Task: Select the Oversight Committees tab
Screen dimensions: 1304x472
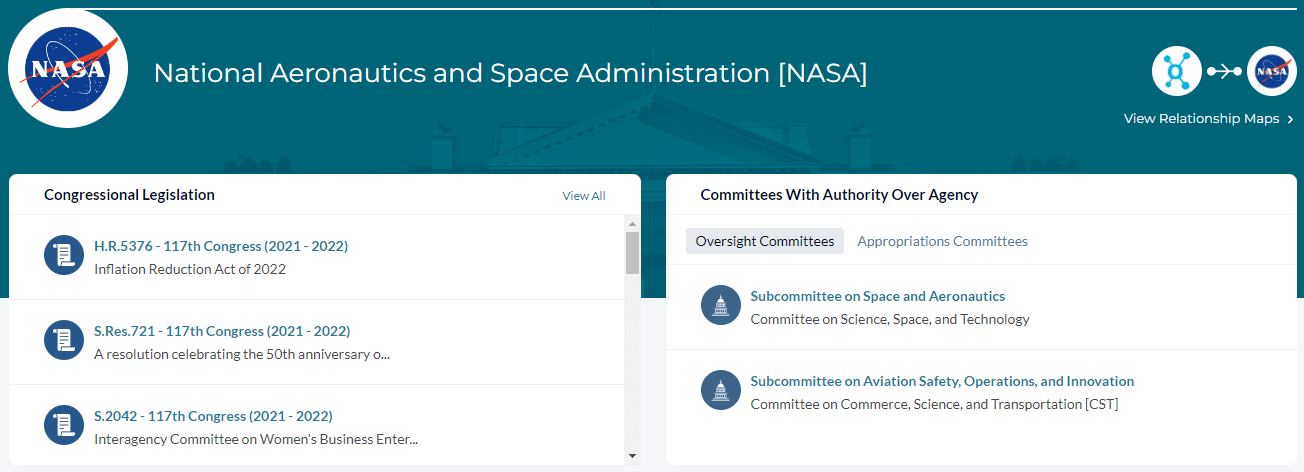Action: tap(765, 241)
